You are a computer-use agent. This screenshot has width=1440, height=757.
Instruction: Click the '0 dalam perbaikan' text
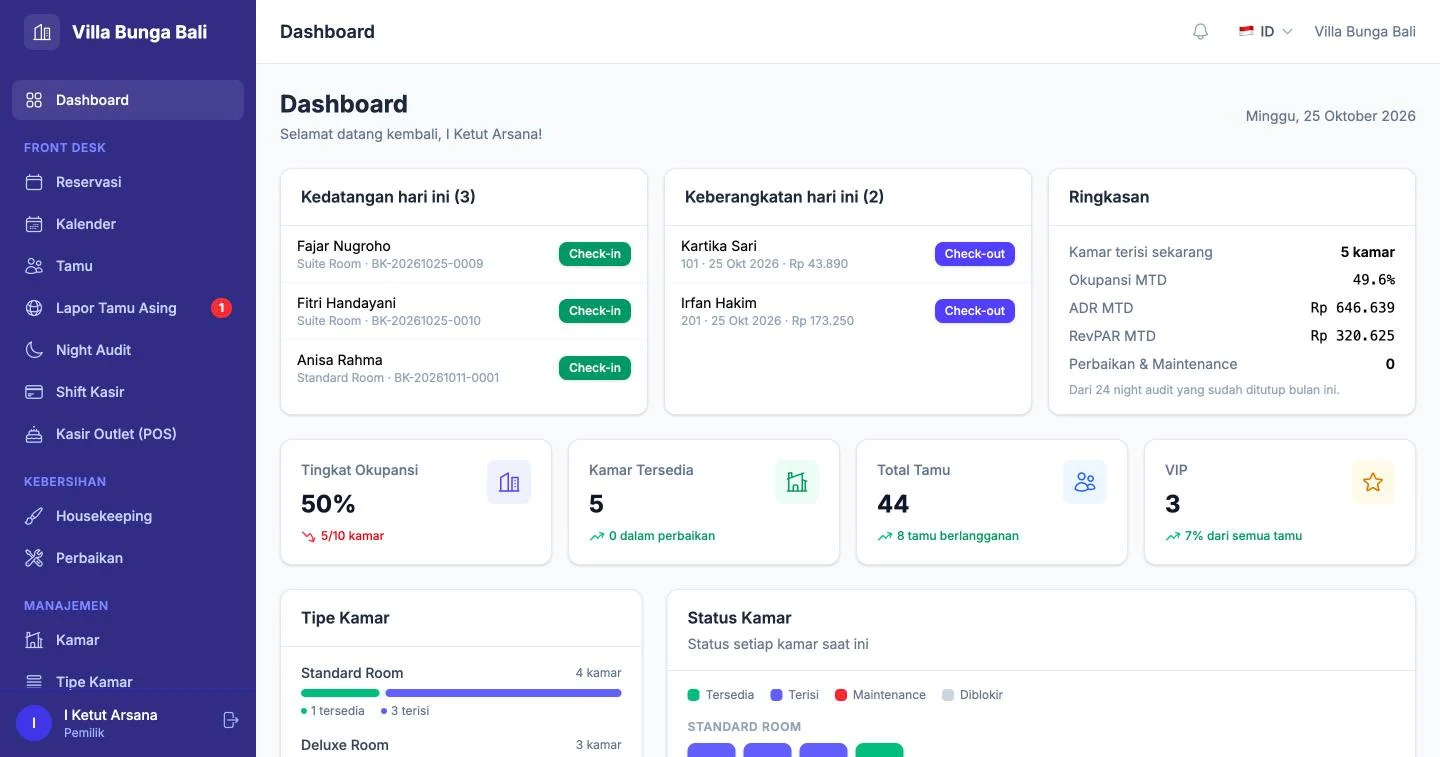click(662, 536)
